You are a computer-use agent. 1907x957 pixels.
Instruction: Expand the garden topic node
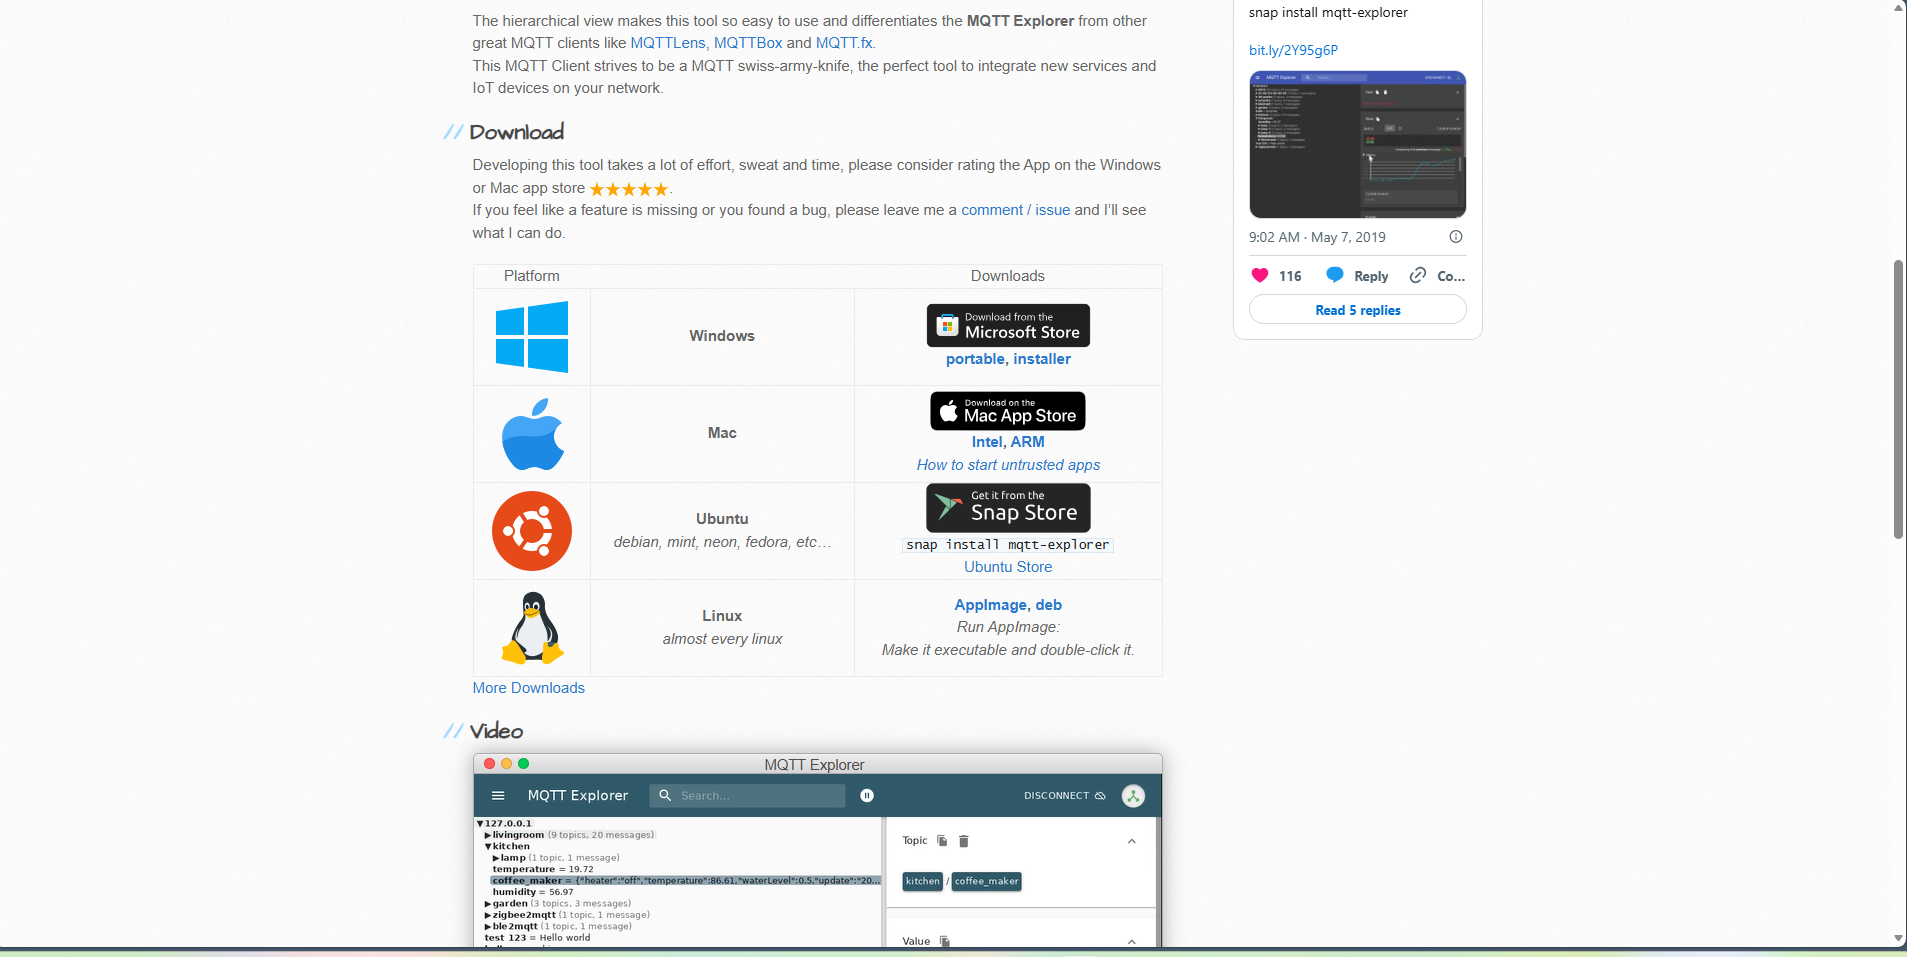pyautogui.click(x=488, y=904)
